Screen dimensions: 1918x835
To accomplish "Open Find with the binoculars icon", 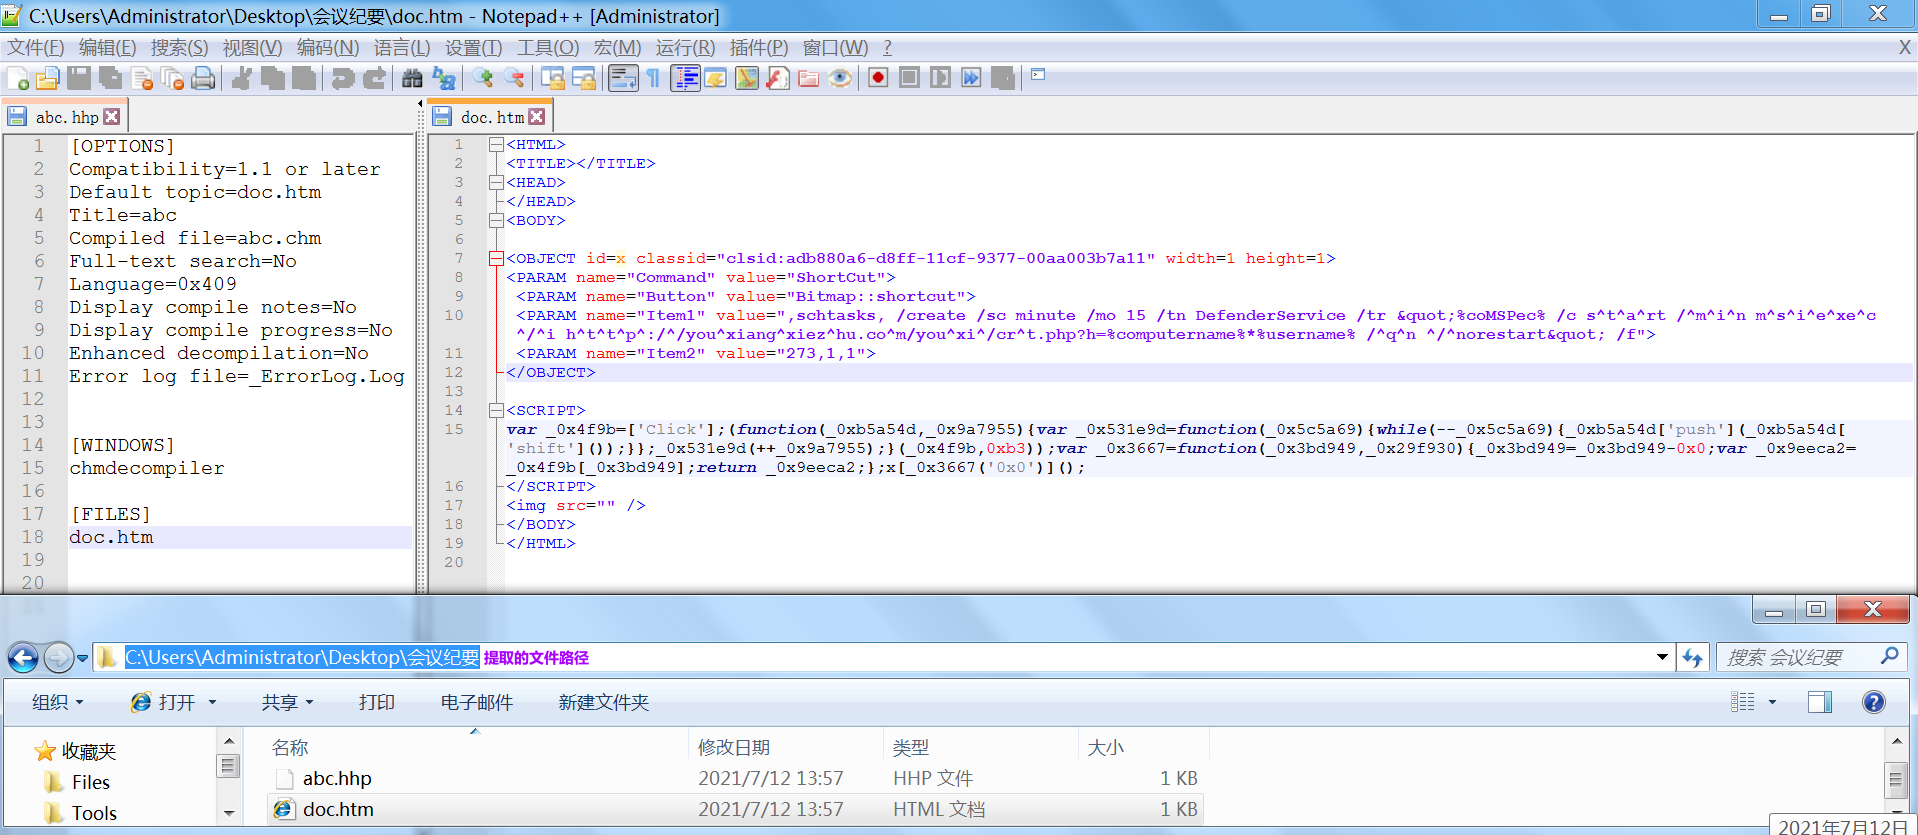I will [x=412, y=78].
